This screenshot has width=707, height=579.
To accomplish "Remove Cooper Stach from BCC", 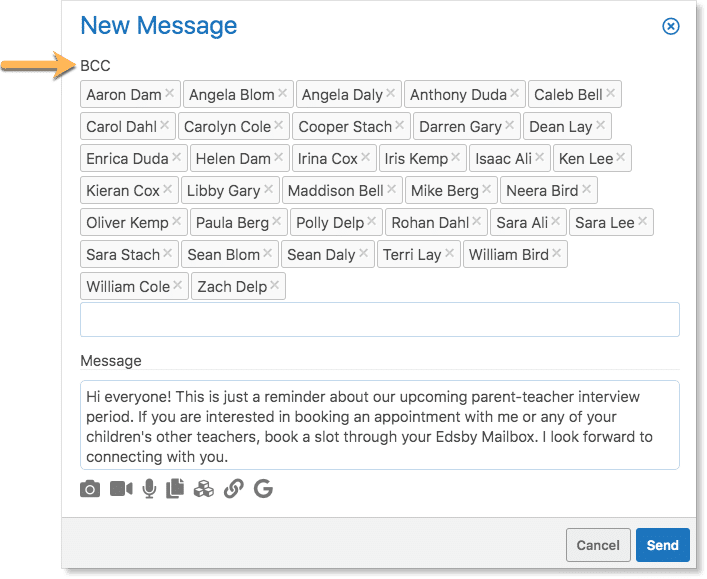I will 399,125.
